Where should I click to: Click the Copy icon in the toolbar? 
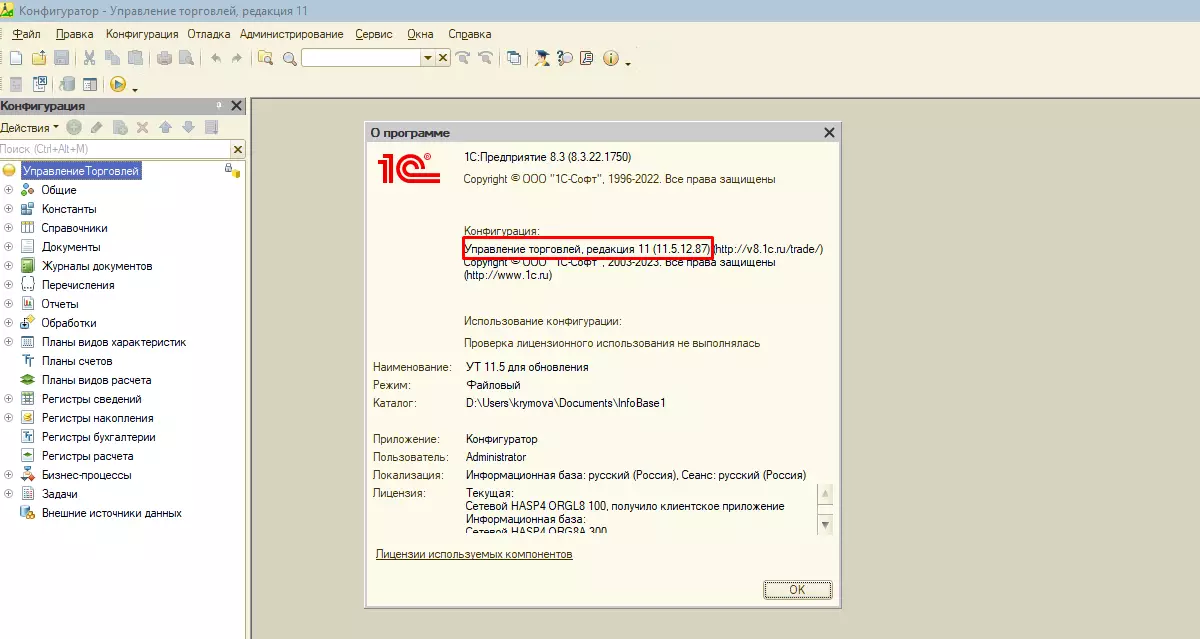112,58
